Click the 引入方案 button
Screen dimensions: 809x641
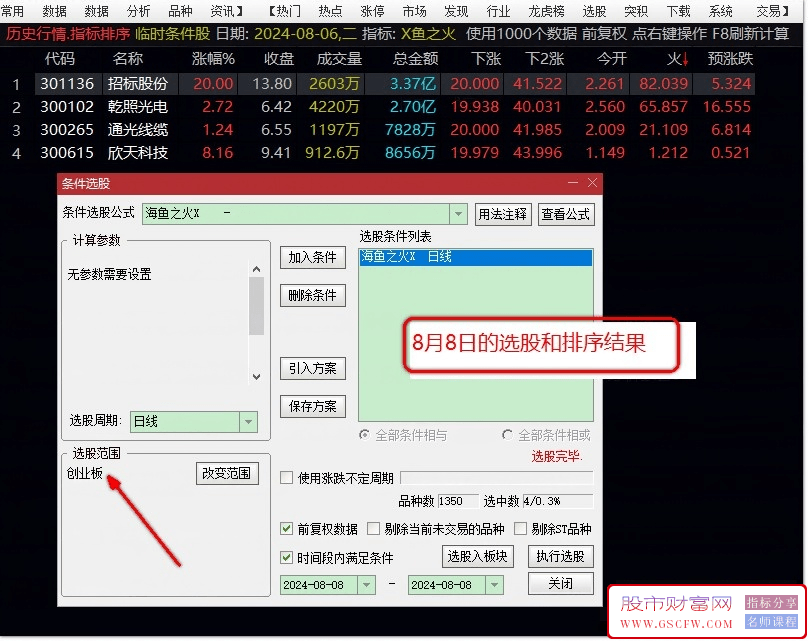pos(313,368)
